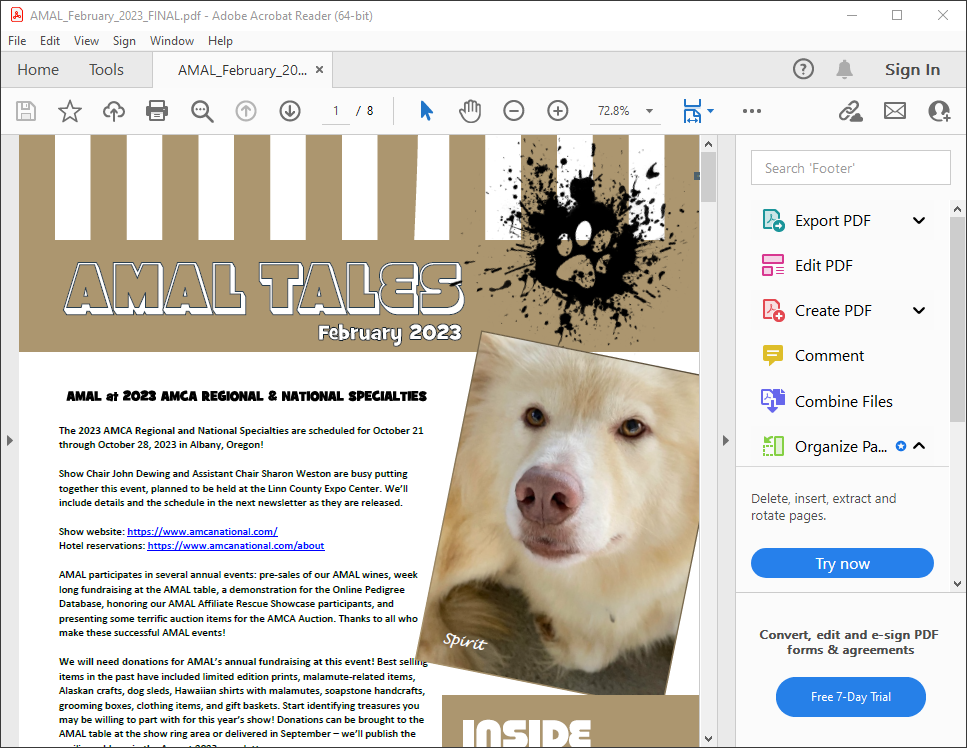This screenshot has width=967, height=748.
Task: Click the fit page scrolling icon
Action: click(x=692, y=111)
